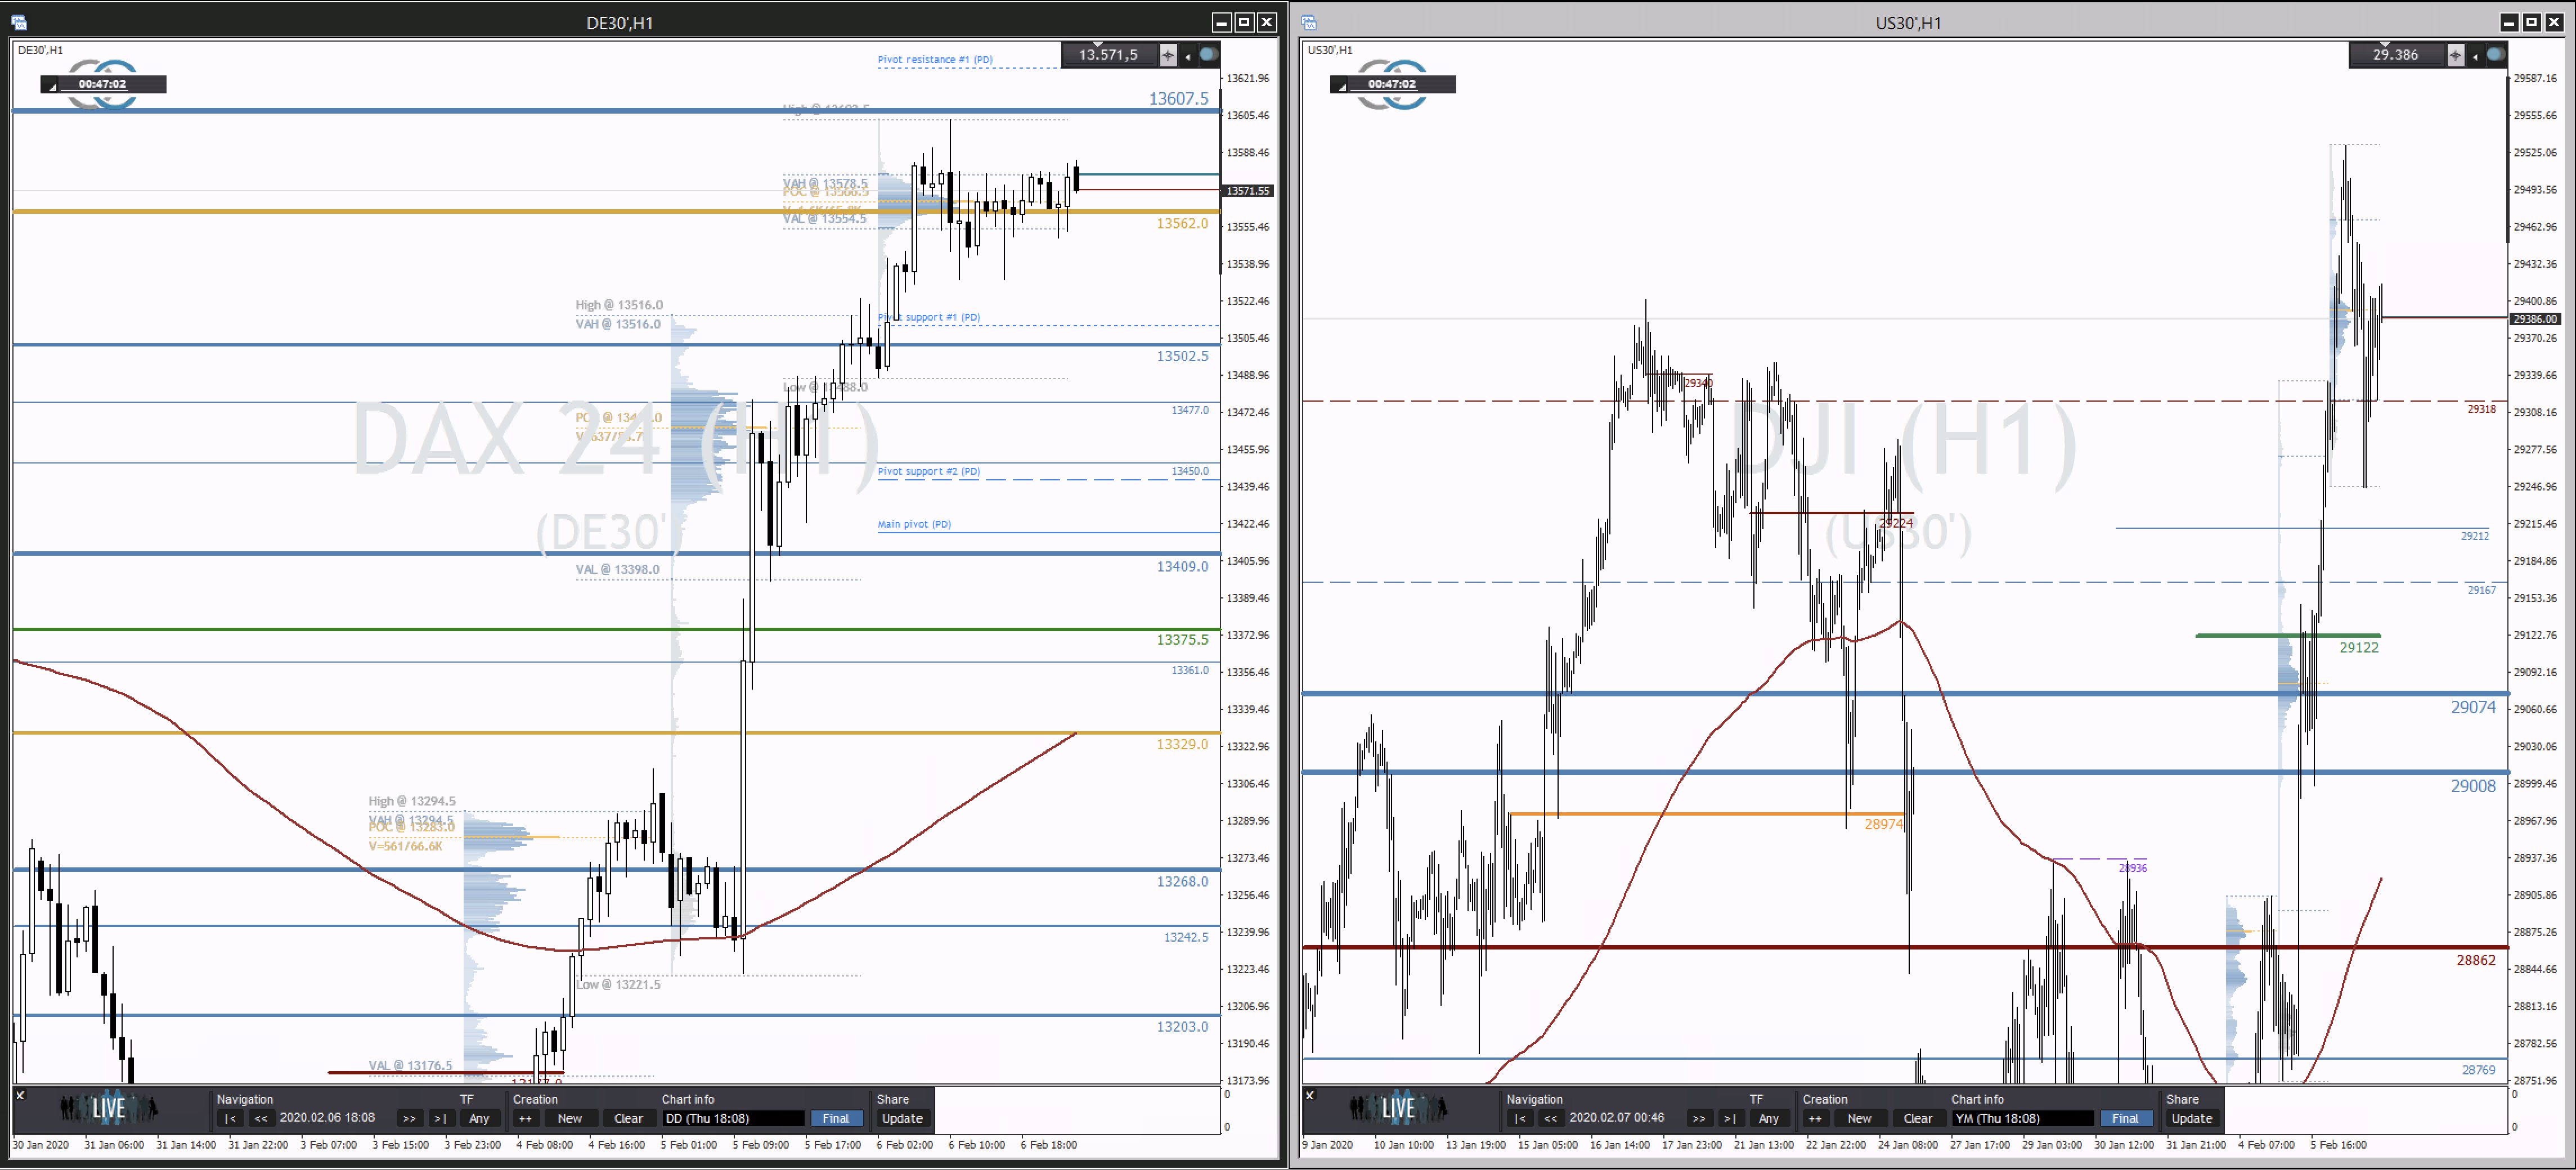Expand small left arrow in US30 price panel
Viewport: 2576px width, 1170px height.
[2476, 57]
